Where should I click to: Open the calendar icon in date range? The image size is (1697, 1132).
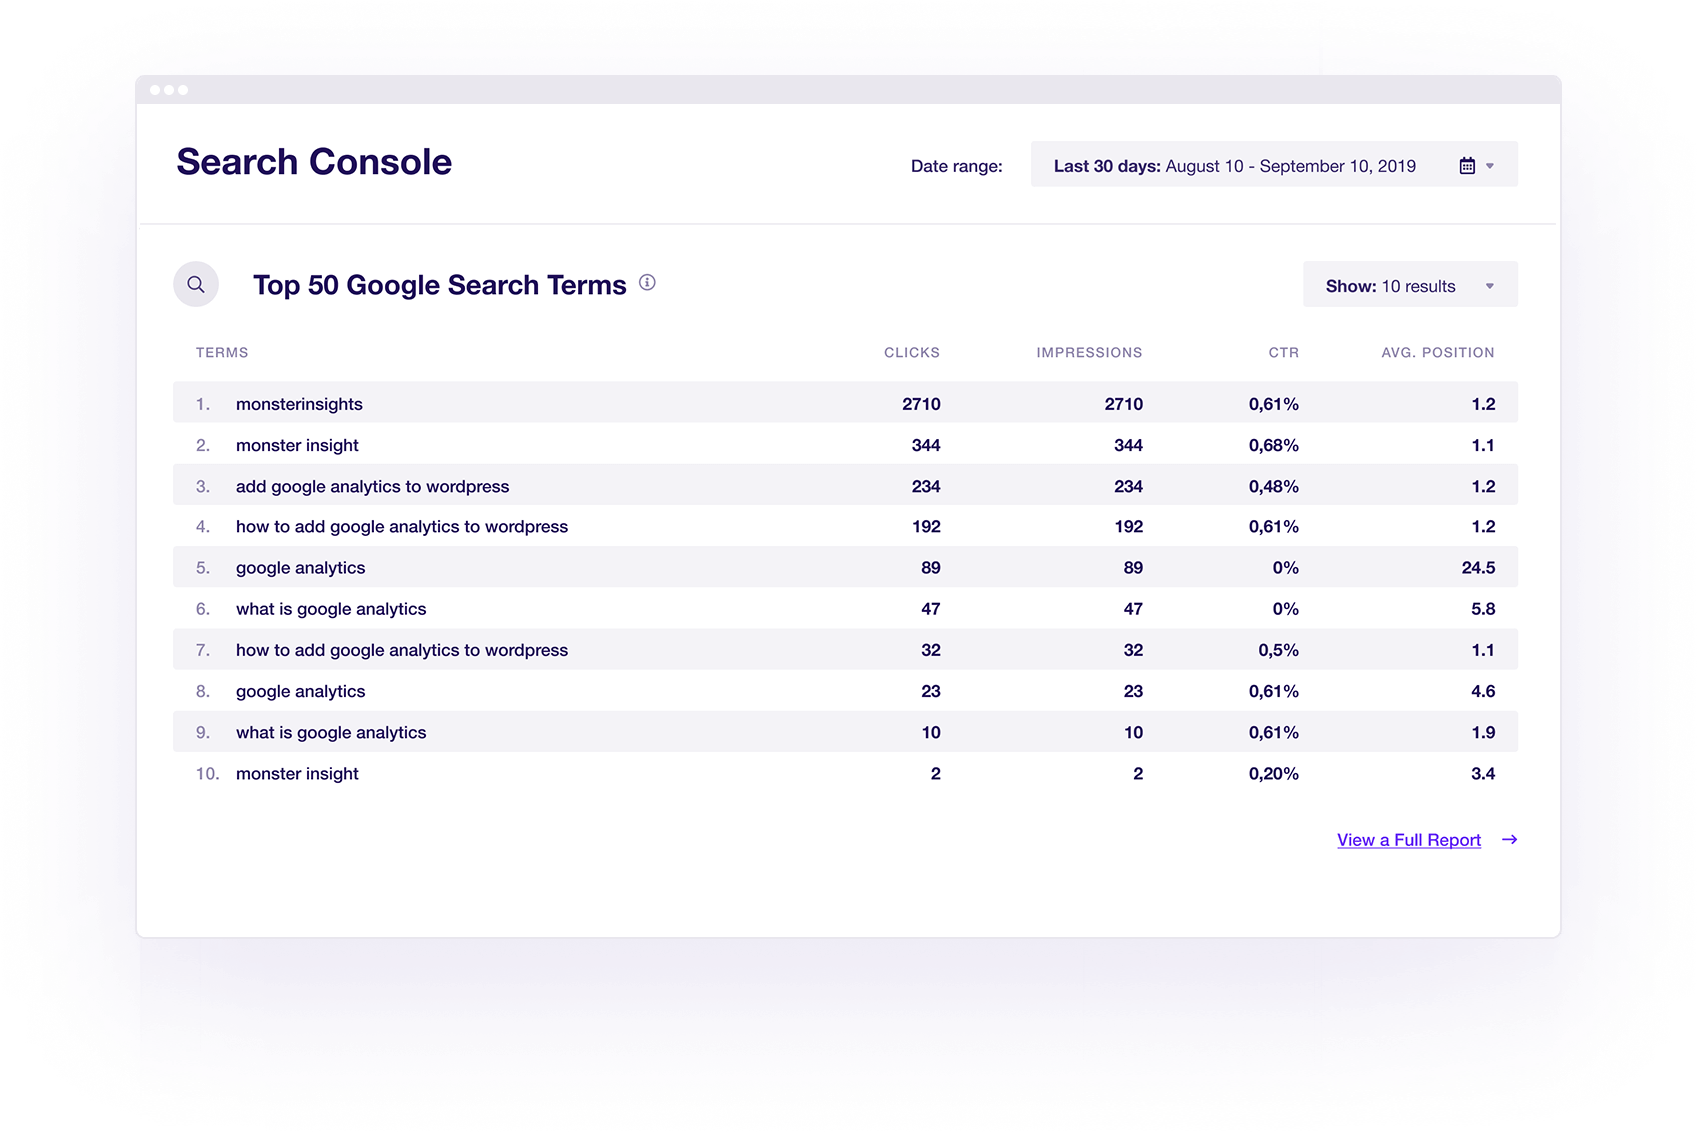point(1467,166)
